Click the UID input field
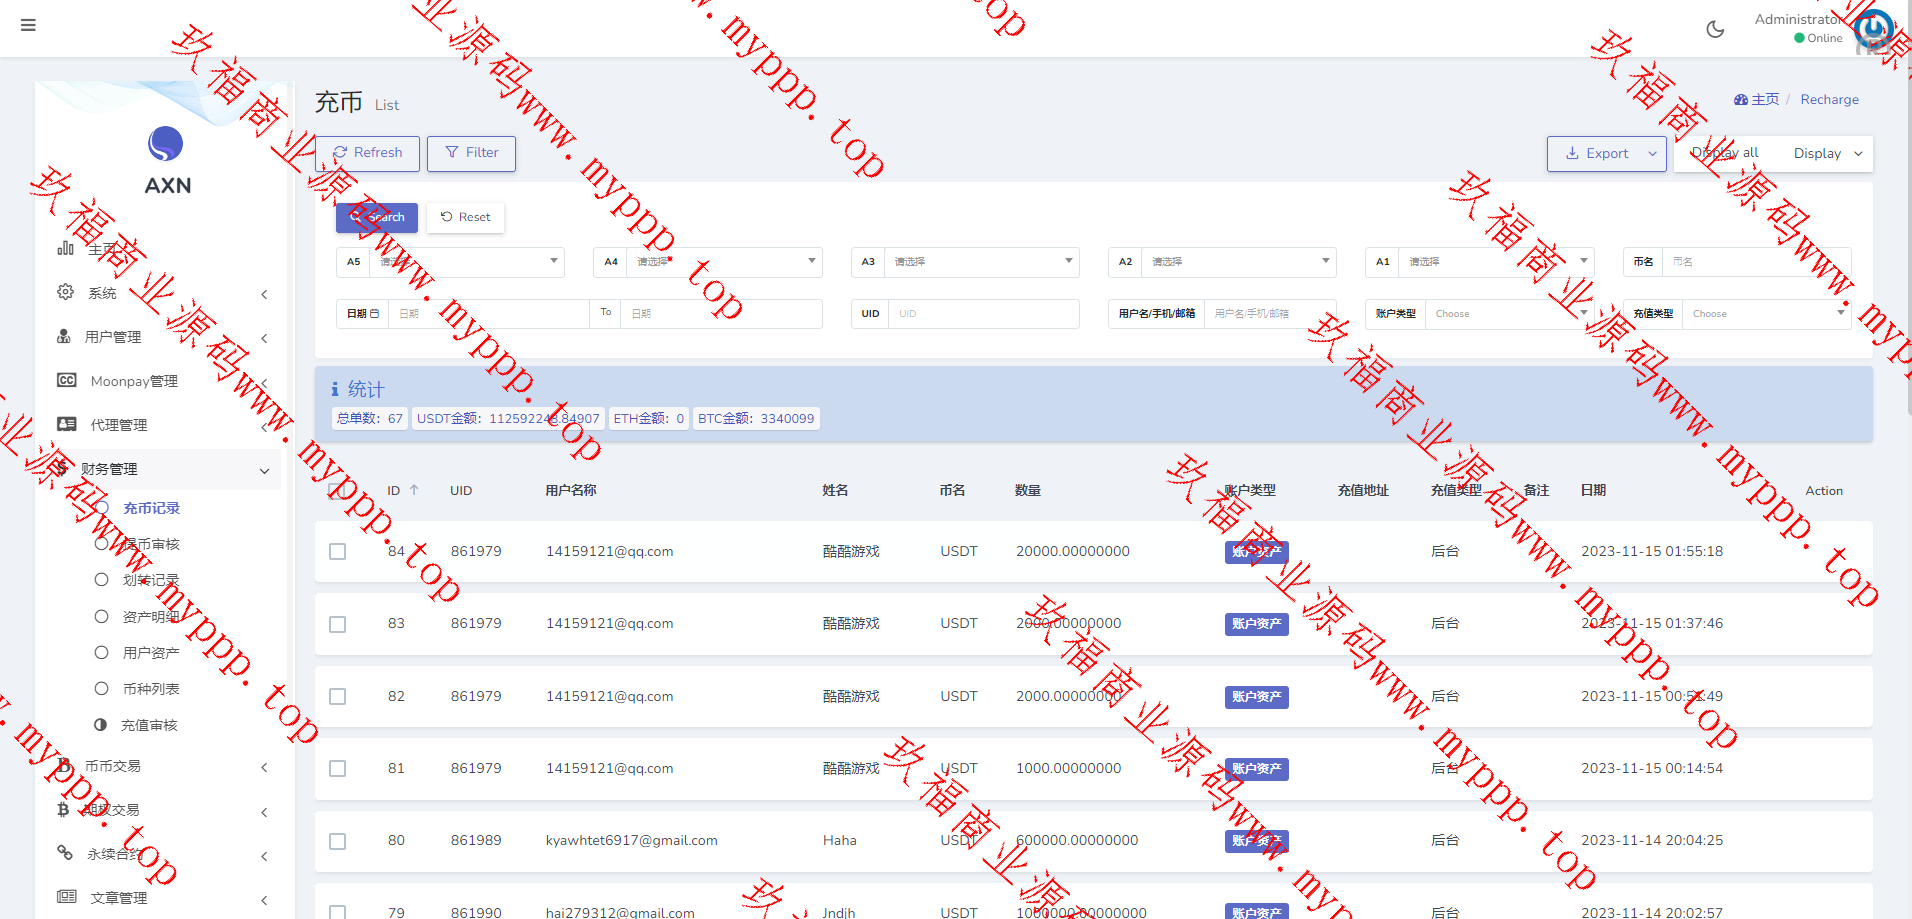 [x=983, y=314]
